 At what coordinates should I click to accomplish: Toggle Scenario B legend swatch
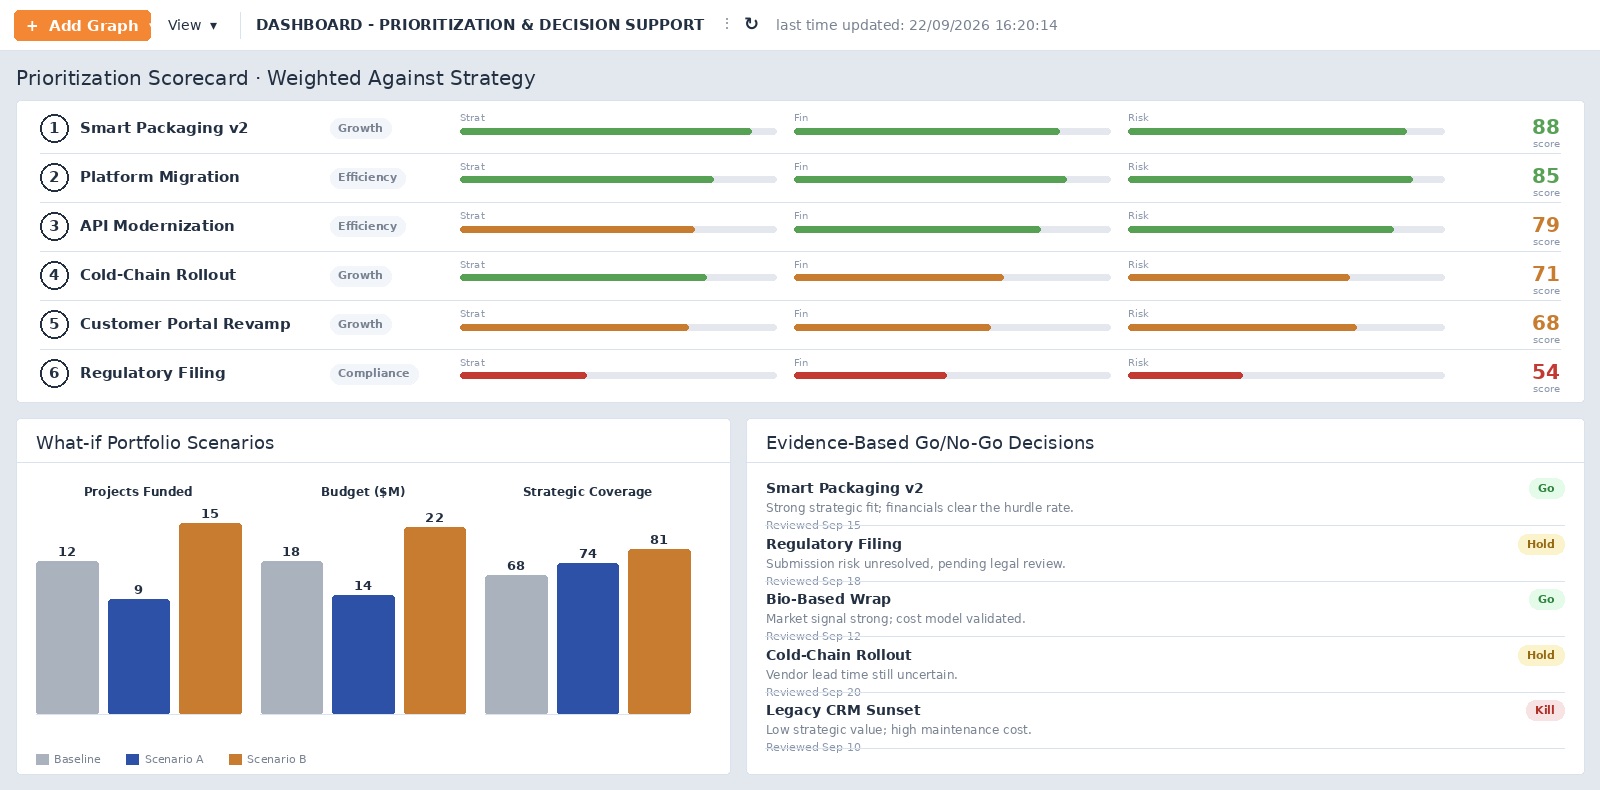pos(235,760)
